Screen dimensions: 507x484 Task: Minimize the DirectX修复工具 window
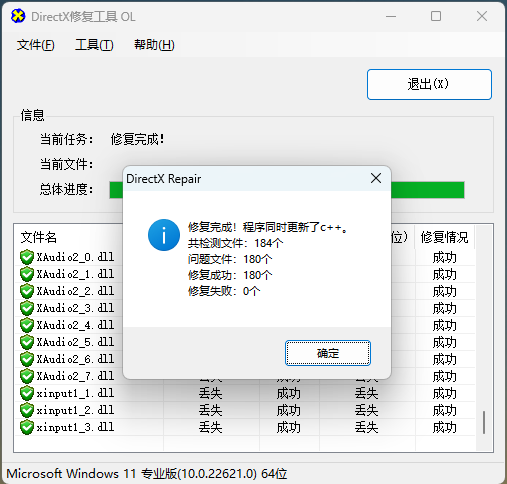pyautogui.click(x=391, y=16)
